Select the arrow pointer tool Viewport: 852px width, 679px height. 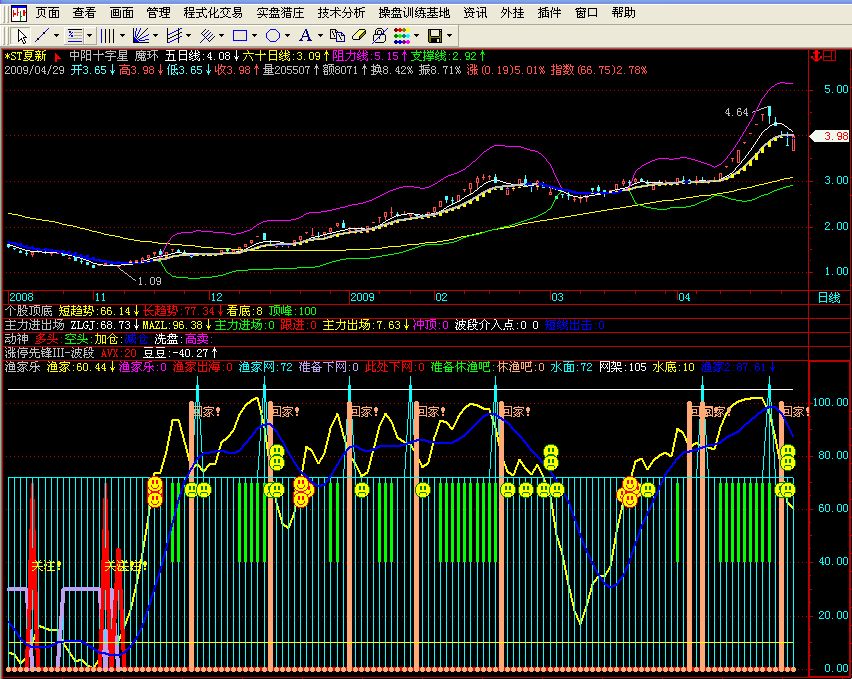click(22, 35)
